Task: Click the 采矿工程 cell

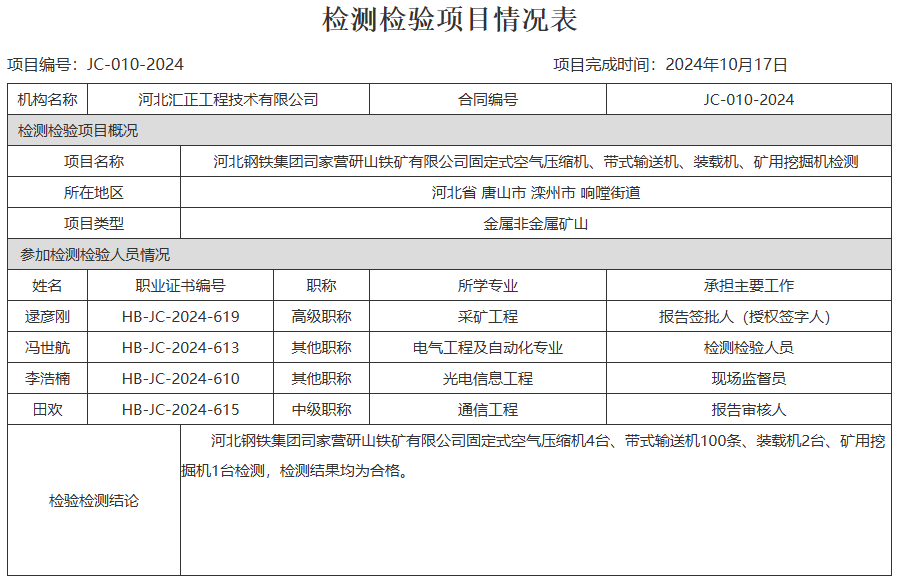Action: coord(488,317)
